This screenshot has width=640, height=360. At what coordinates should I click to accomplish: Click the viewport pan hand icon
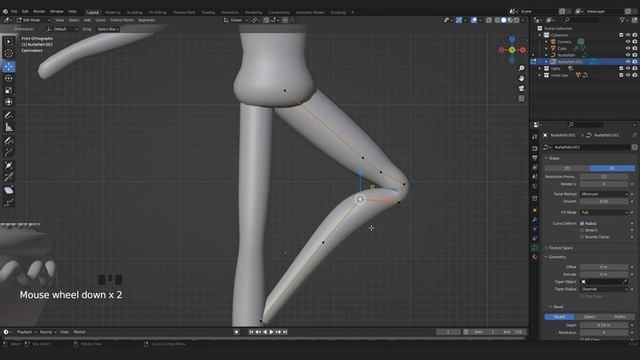pyautogui.click(x=521, y=78)
